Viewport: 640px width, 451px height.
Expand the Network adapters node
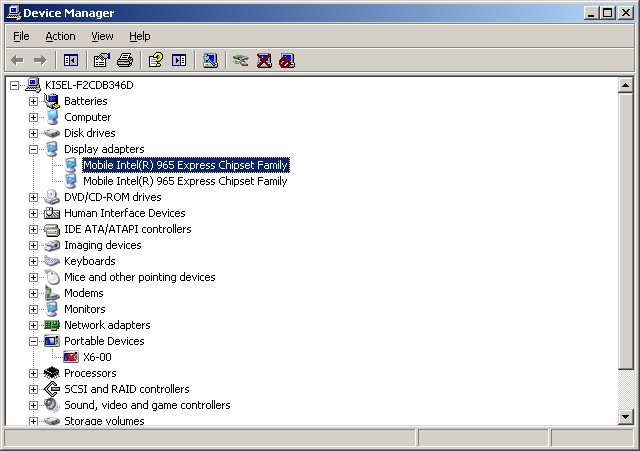(x=33, y=325)
